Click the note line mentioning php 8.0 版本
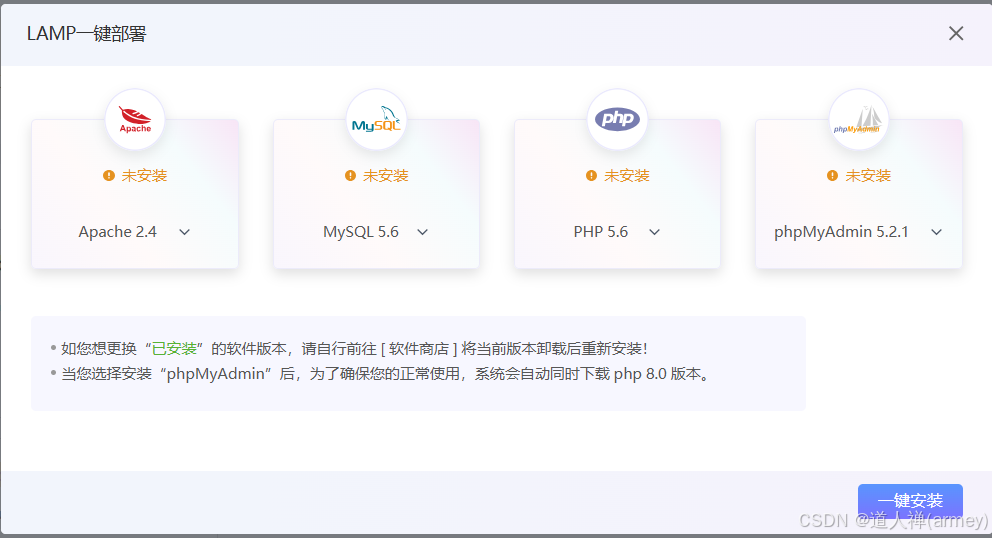 (x=381, y=374)
